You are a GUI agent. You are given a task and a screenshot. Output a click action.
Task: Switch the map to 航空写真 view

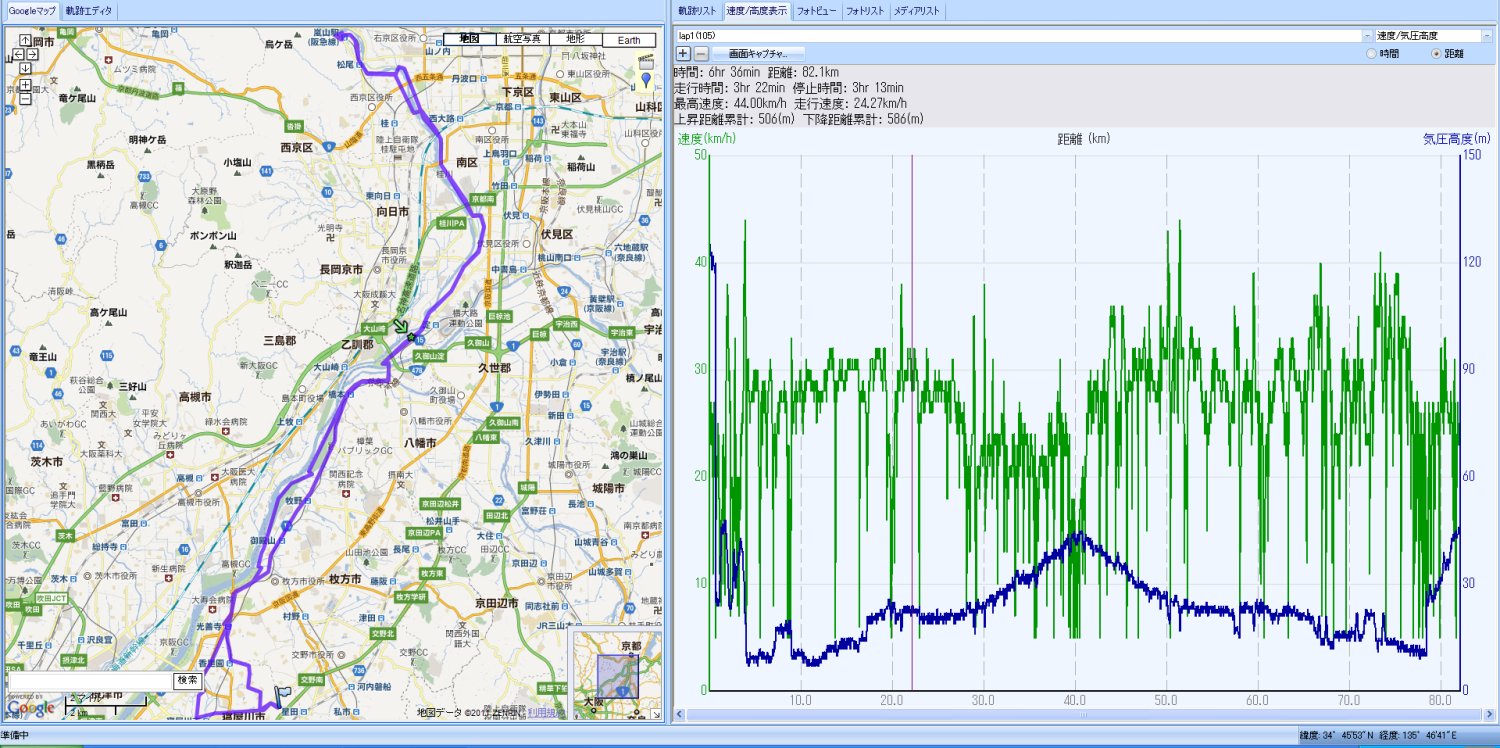pos(521,39)
